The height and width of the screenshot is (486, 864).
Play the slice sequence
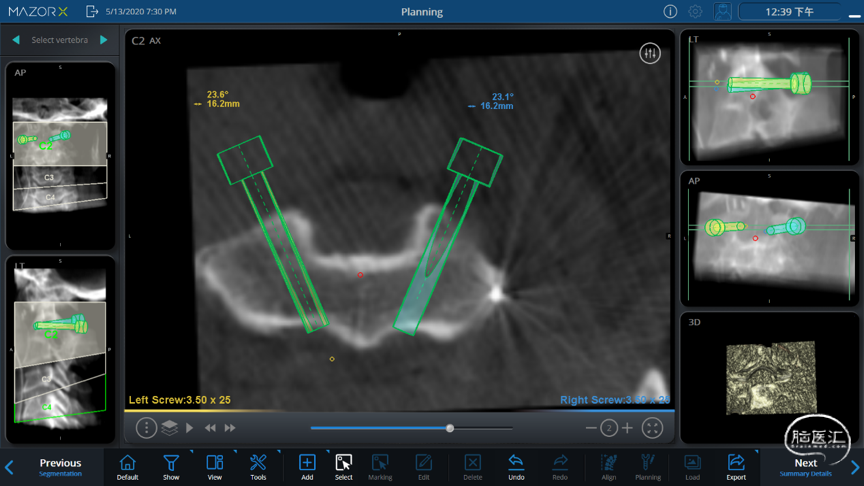[x=190, y=428]
